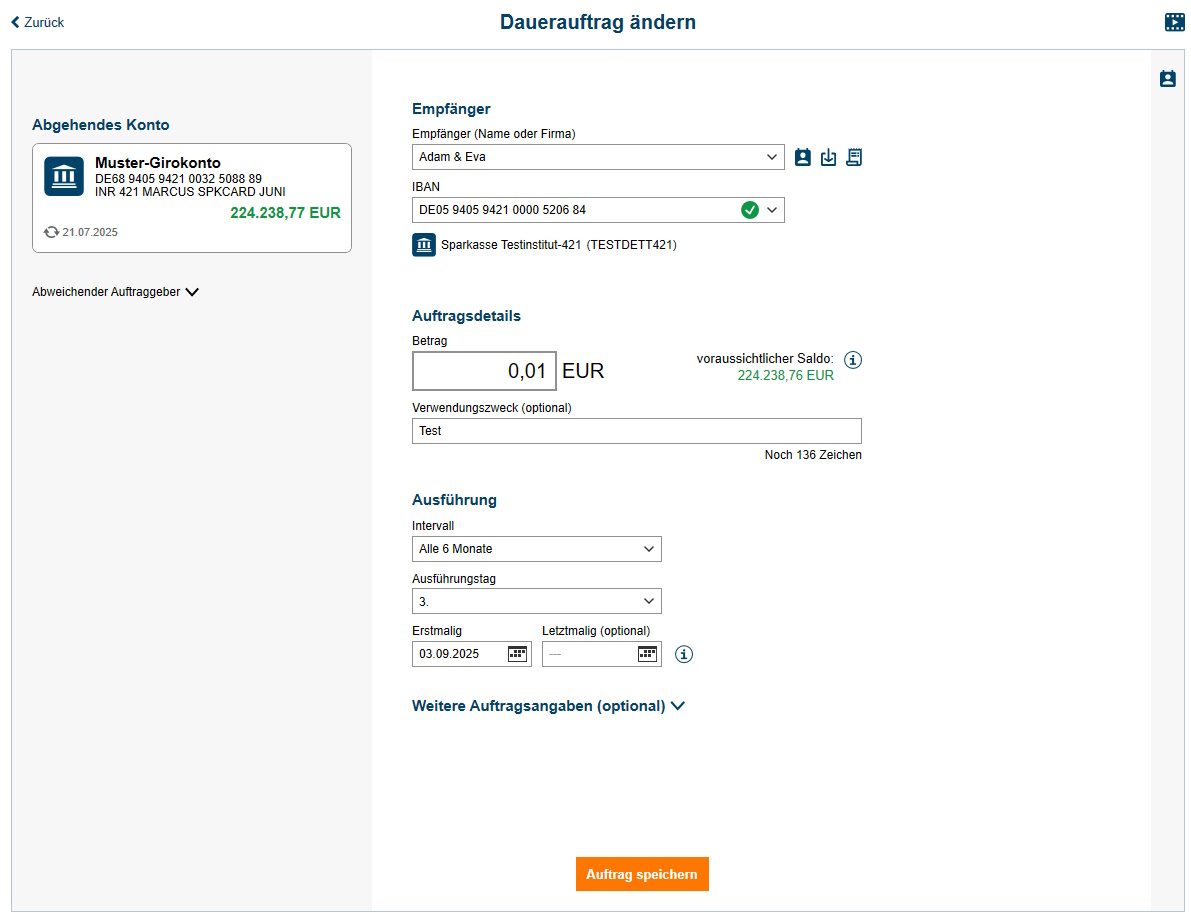Click the refresh icon beside date 21.07.2025

pyautogui.click(x=50, y=232)
